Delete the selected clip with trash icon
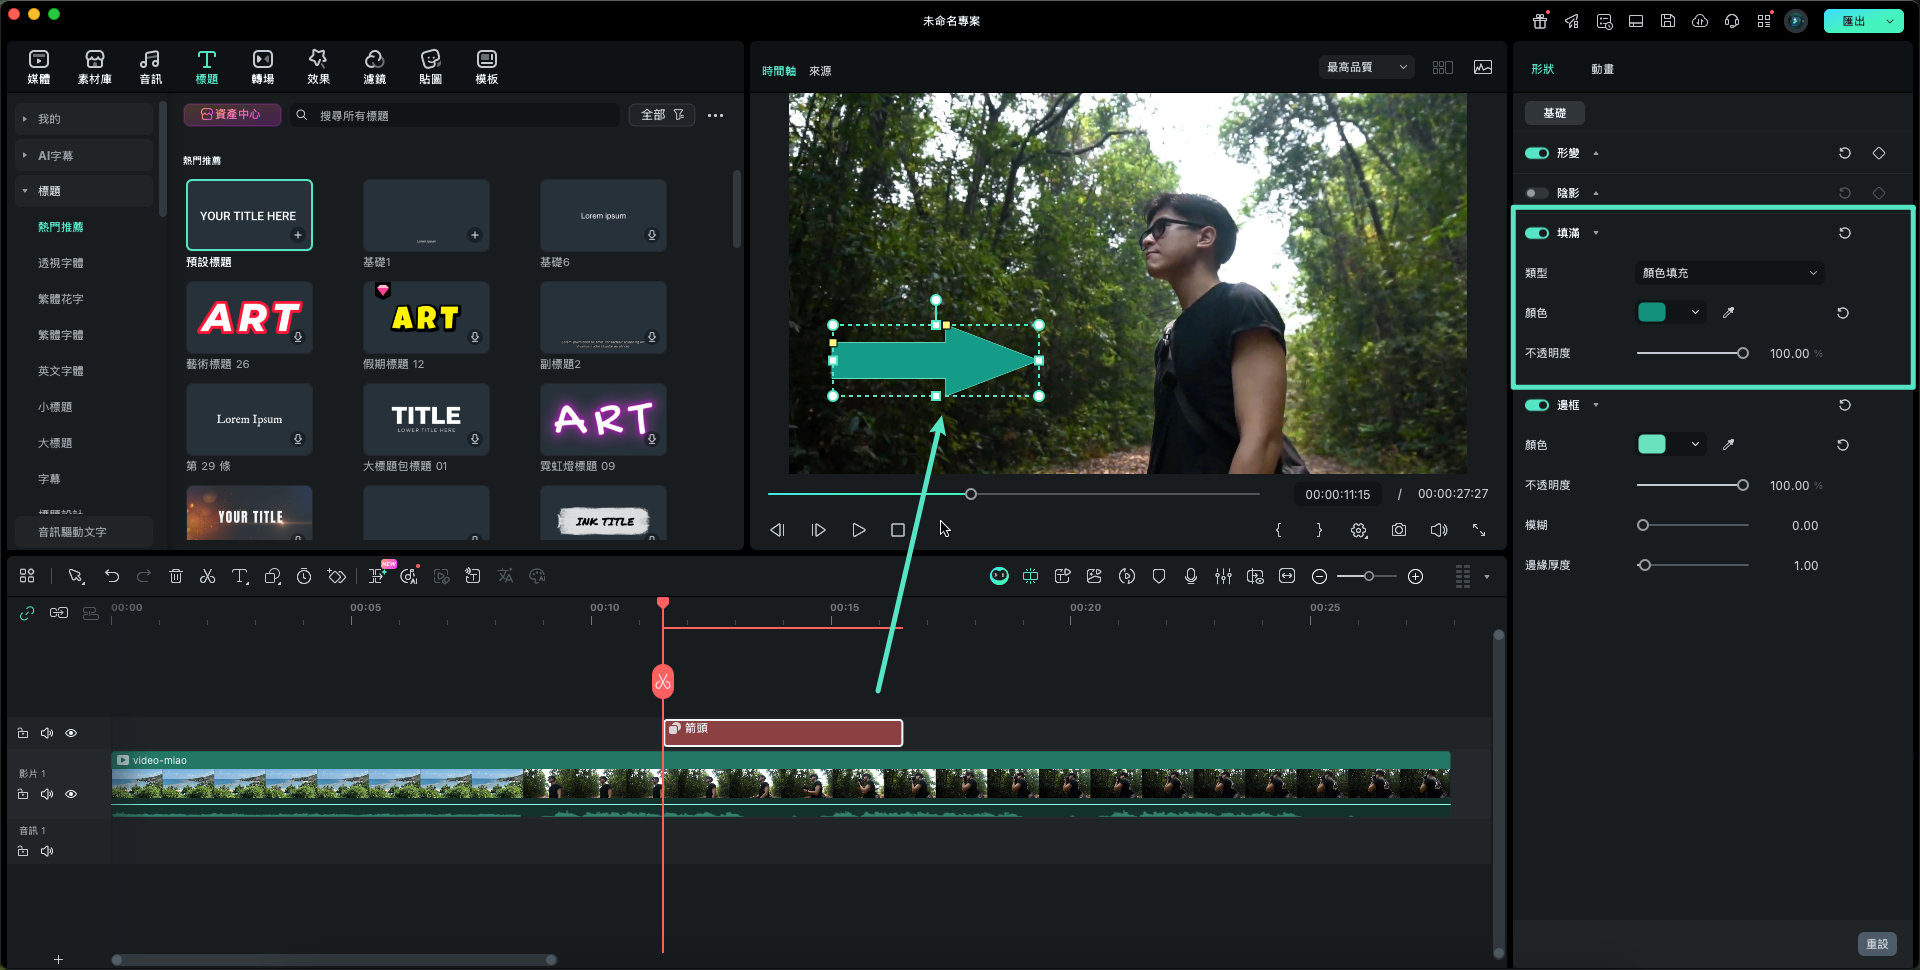Image resolution: width=1920 pixels, height=970 pixels. pyautogui.click(x=176, y=576)
